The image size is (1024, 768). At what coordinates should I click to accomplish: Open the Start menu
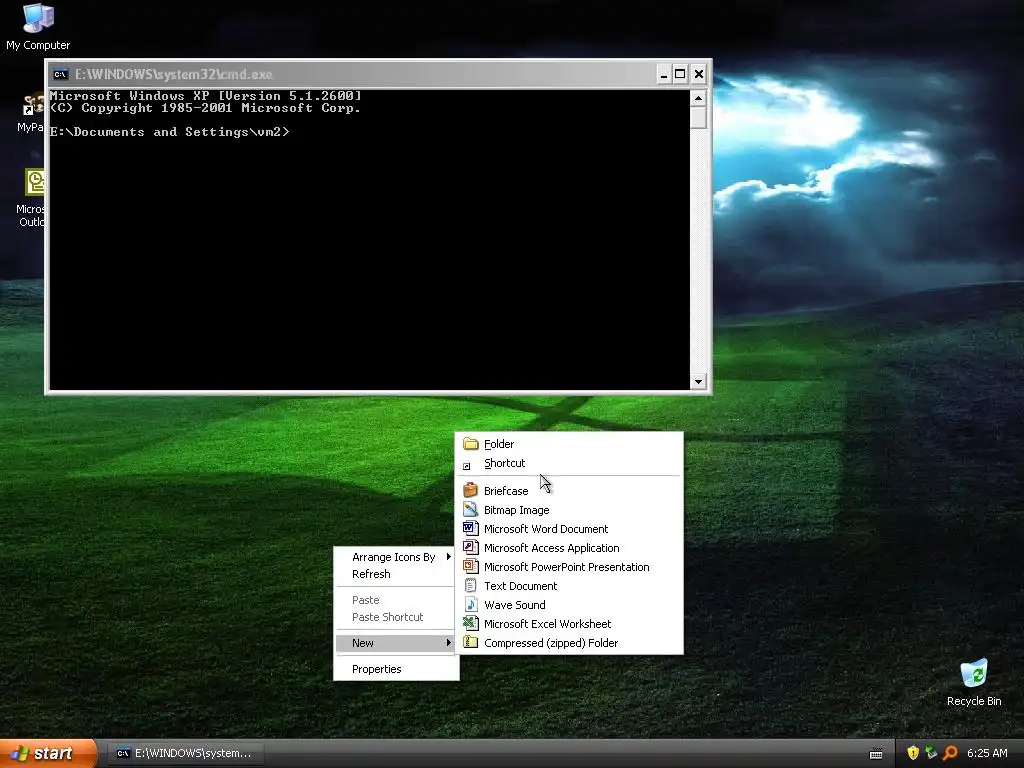pyautogui.click(x=48, y=753)
